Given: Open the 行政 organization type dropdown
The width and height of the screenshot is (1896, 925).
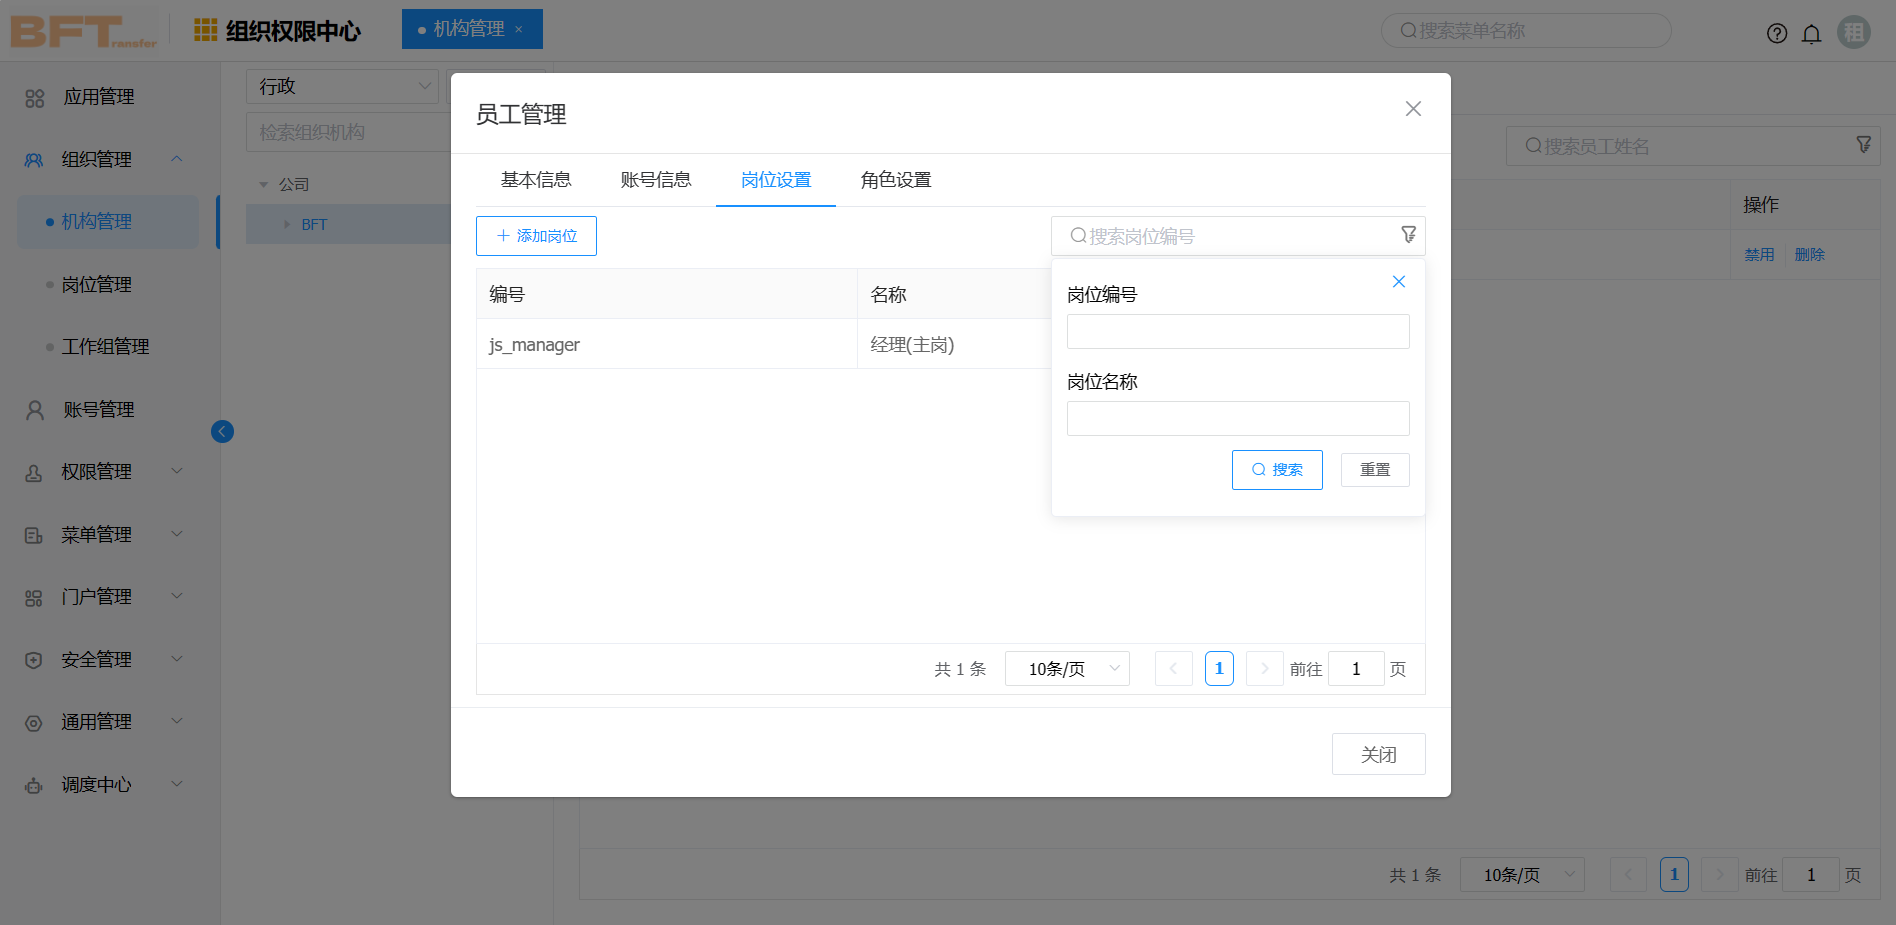Looking at the screenshot, I should click(x=342, y=87).
